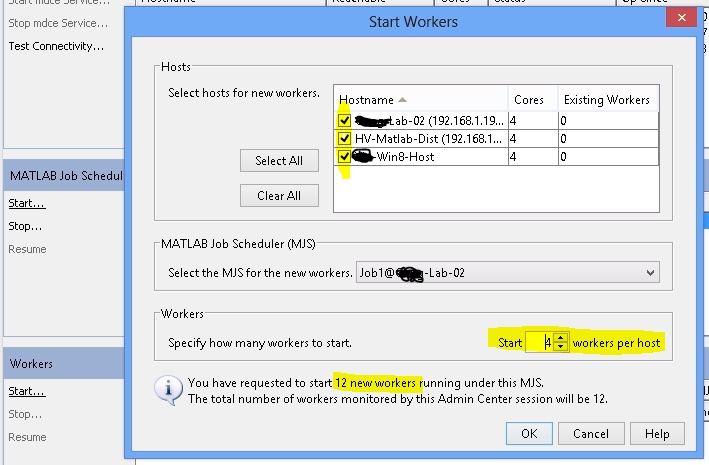Image resolution: width=709 pixels, height=465 pixels.
Task: Select the Win8-Host hostname row text
Action: [x=405, y=157]
